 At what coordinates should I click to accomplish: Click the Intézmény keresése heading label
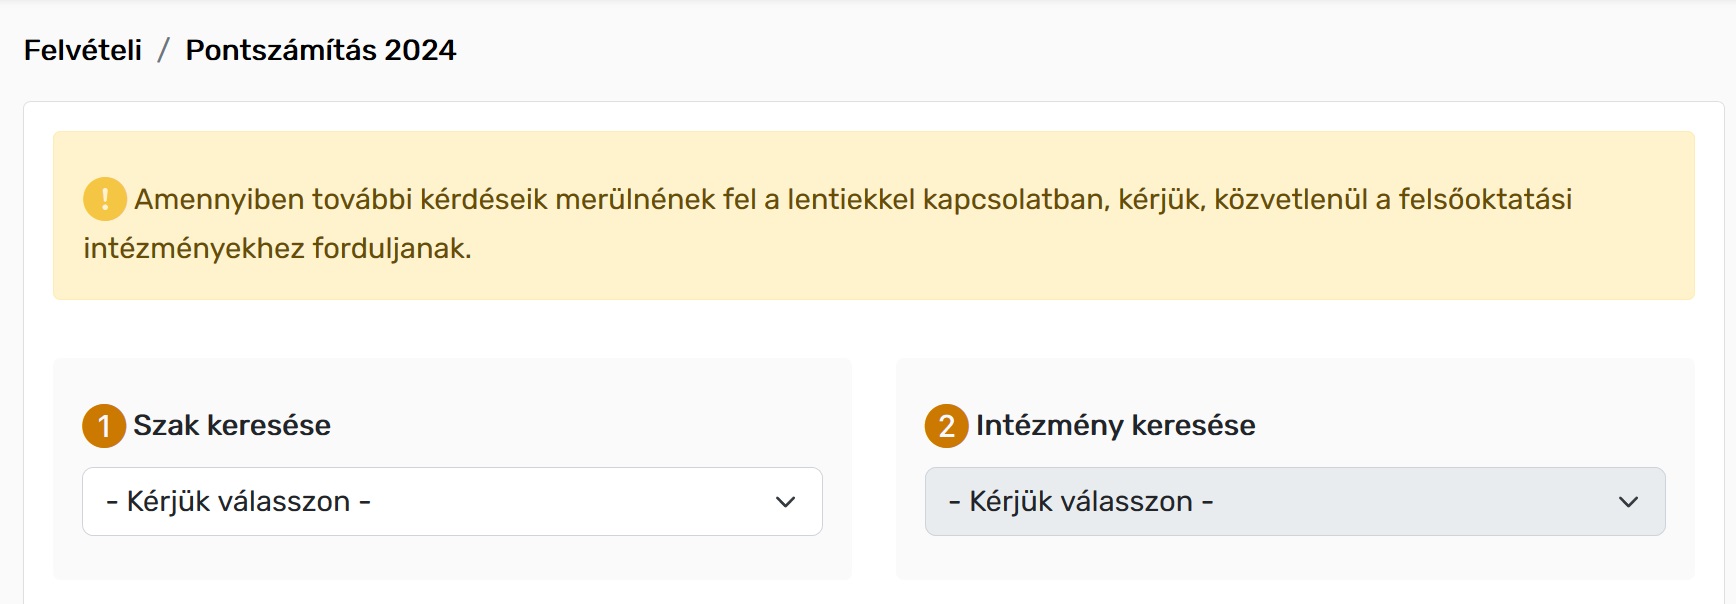1116,425
